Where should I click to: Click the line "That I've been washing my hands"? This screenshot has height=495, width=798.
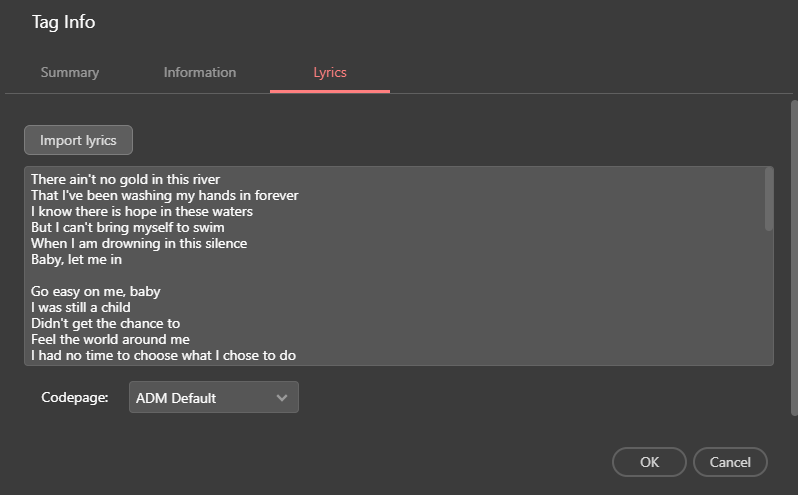pyautogui.click(x=165, y=196)
